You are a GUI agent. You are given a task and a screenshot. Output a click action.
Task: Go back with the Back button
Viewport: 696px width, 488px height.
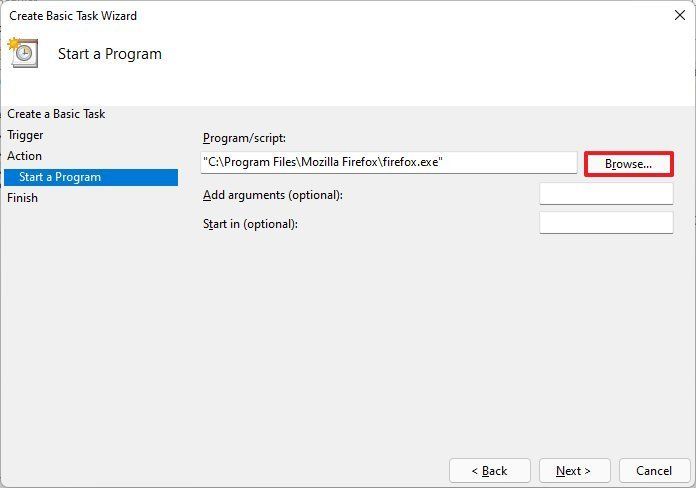(x=490, y=471)
